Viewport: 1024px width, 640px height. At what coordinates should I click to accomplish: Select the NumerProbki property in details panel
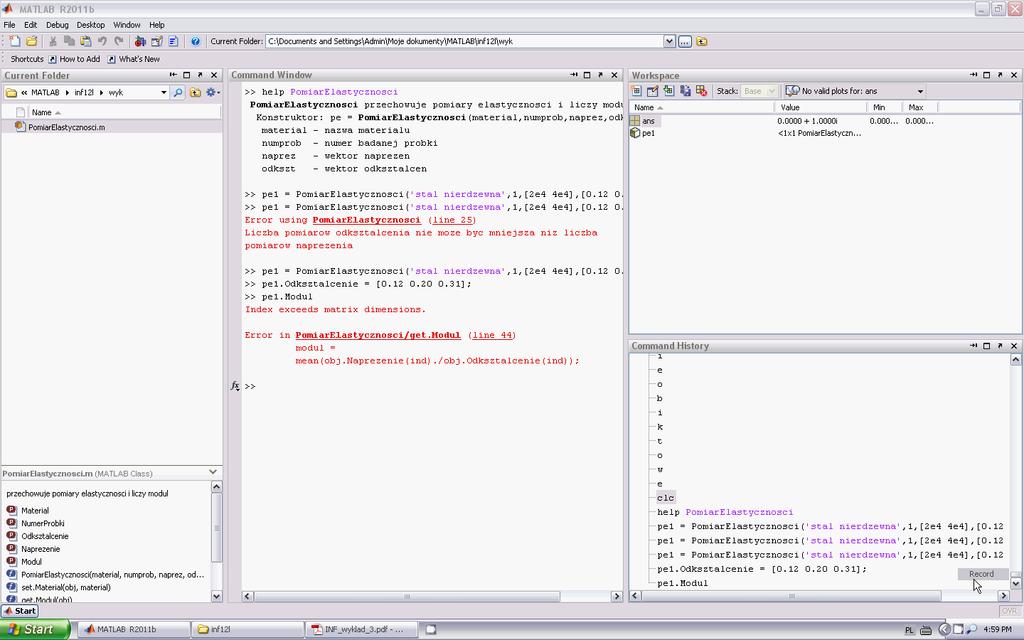click(x=42, y=523)
